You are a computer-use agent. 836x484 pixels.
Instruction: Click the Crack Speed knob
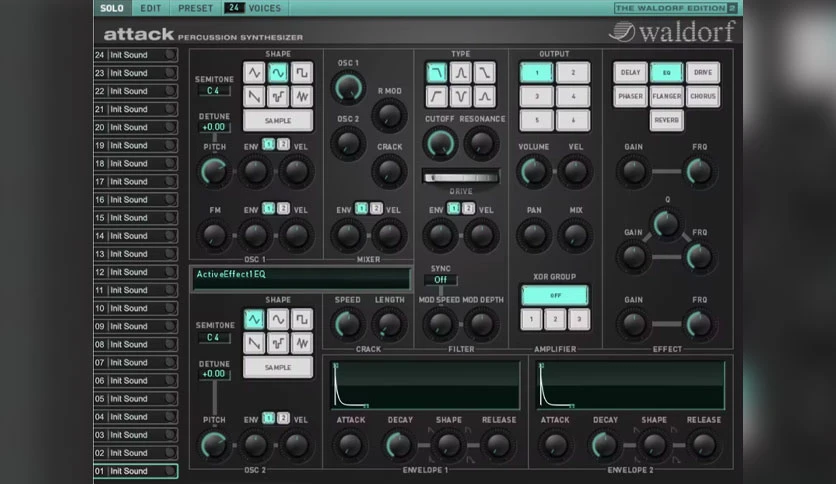coord(348,324)
